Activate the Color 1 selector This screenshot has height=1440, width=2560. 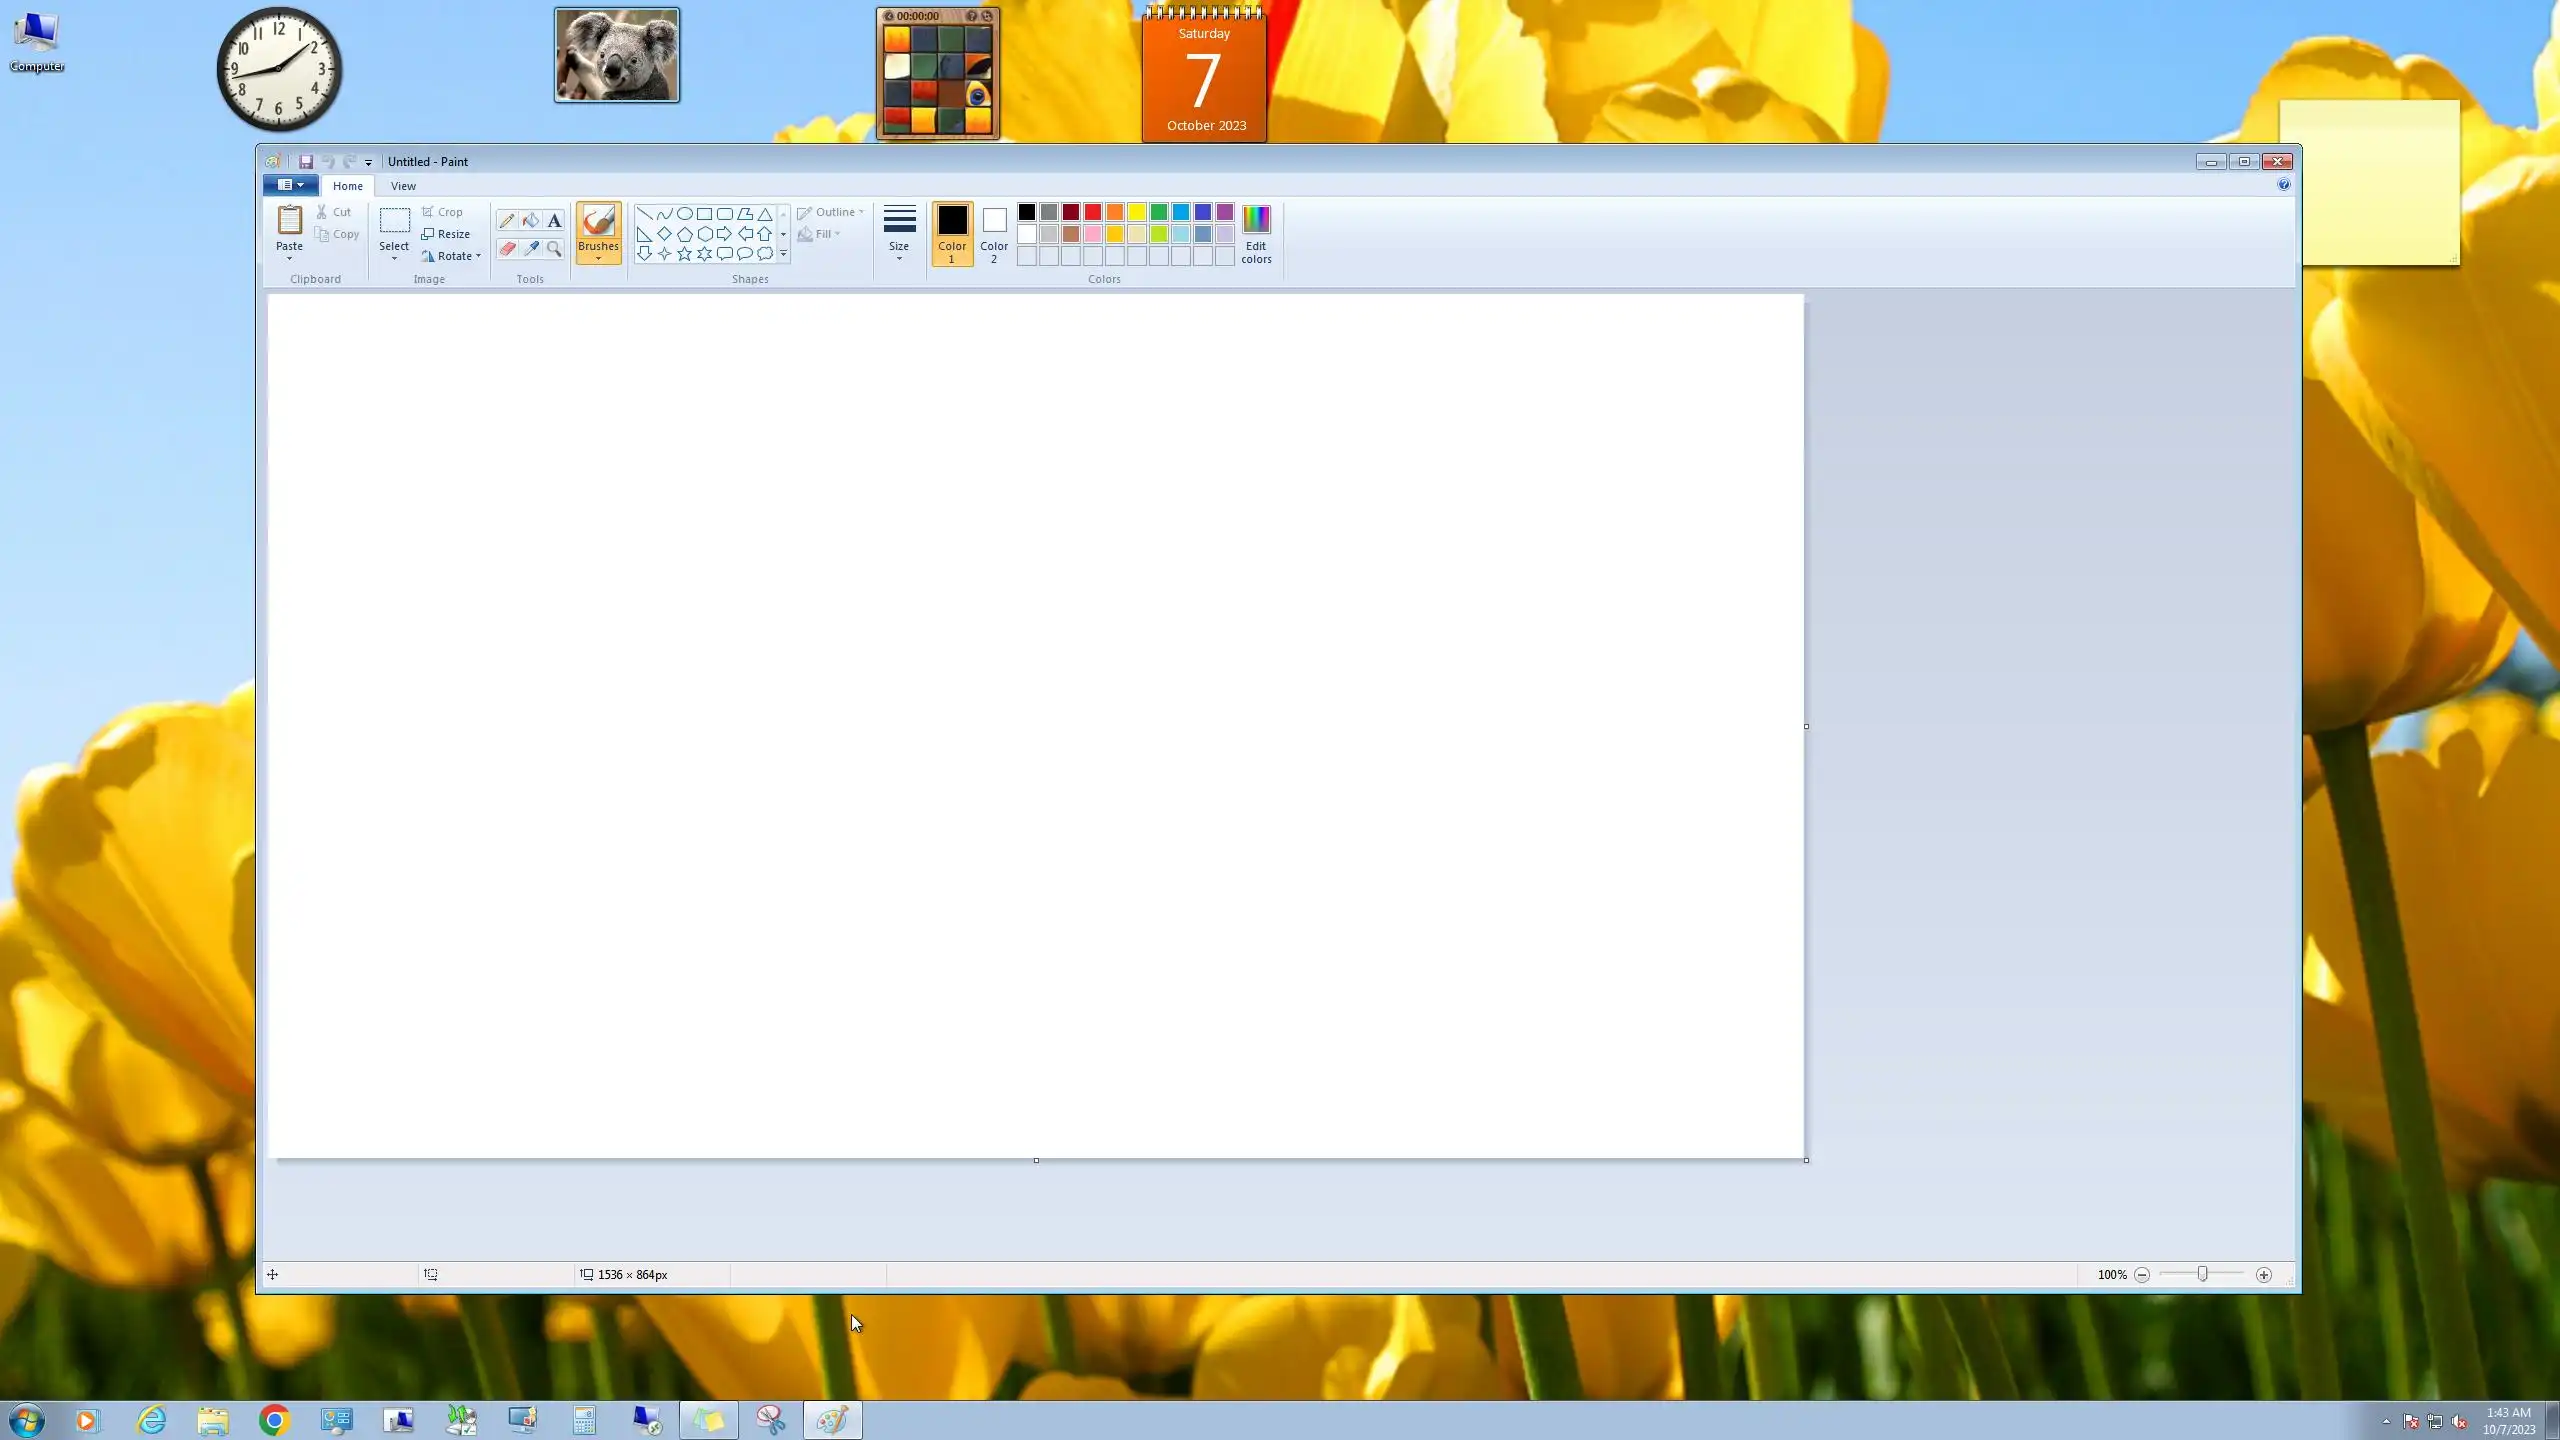tap(951, 233)
